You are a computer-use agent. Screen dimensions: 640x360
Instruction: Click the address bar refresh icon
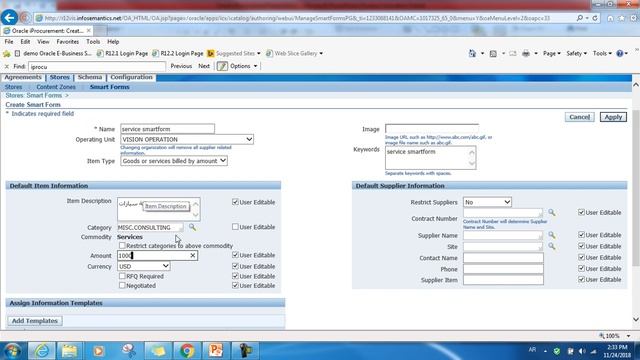coord(595,18)
